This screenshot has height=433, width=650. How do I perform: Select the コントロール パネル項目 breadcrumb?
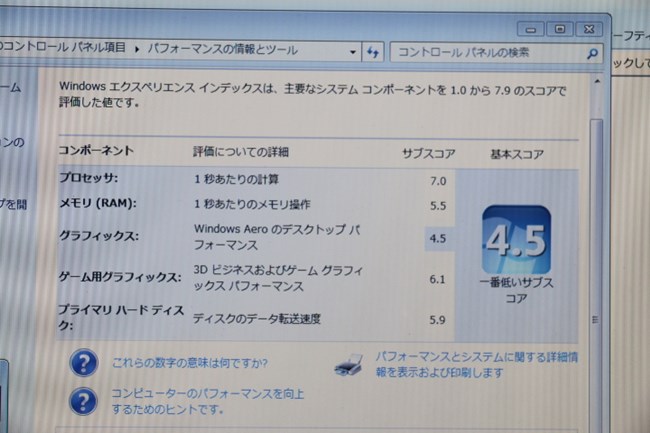[63, 47]
